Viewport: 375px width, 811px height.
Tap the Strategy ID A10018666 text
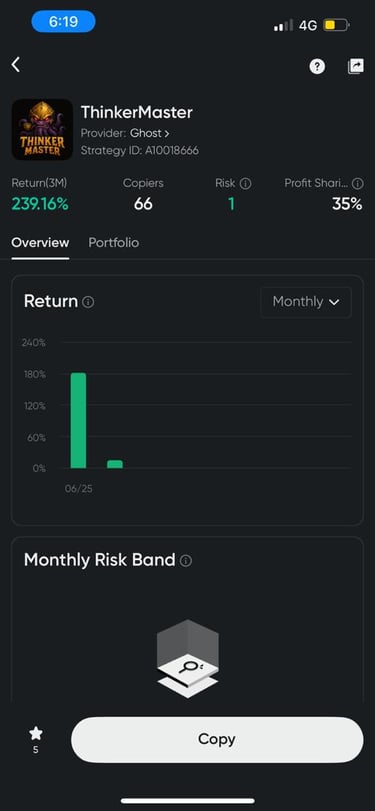click(140, 151)
